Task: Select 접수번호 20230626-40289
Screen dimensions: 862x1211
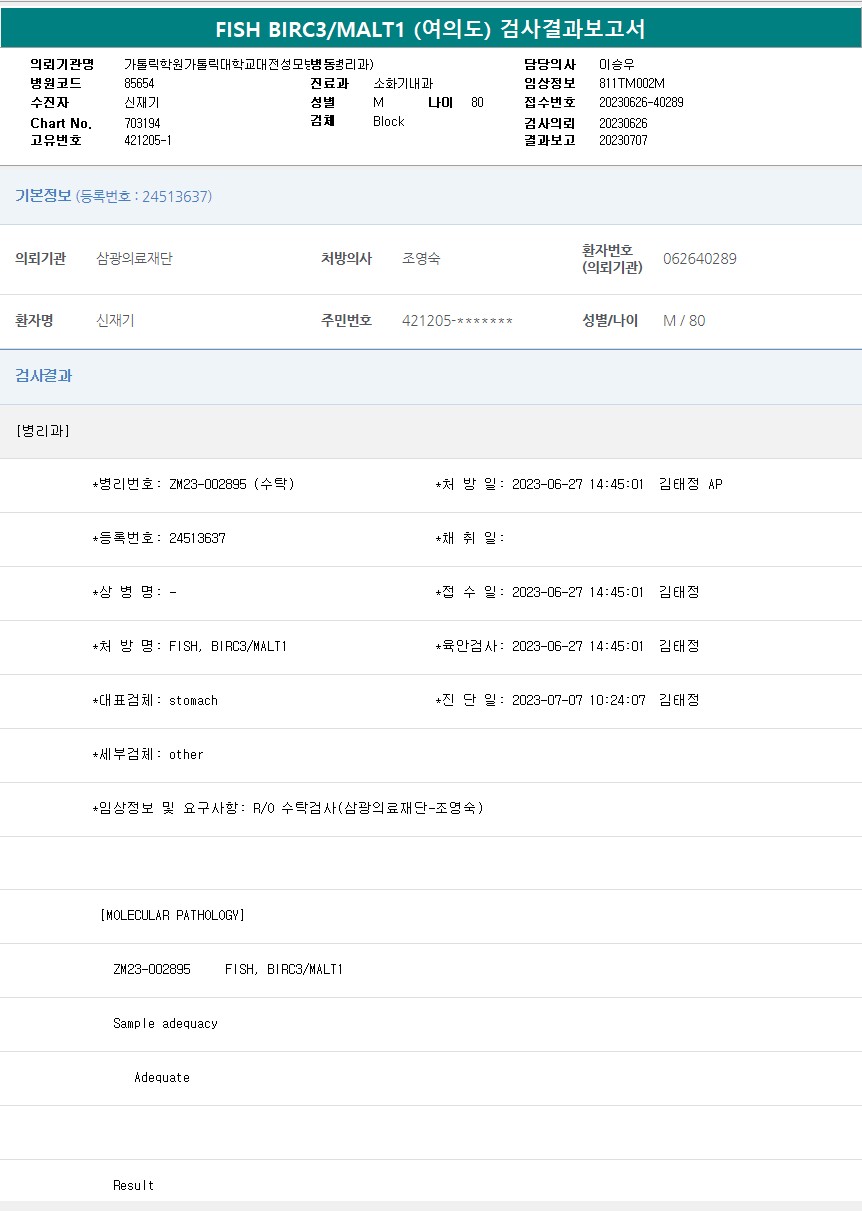Action: (641, 102)
